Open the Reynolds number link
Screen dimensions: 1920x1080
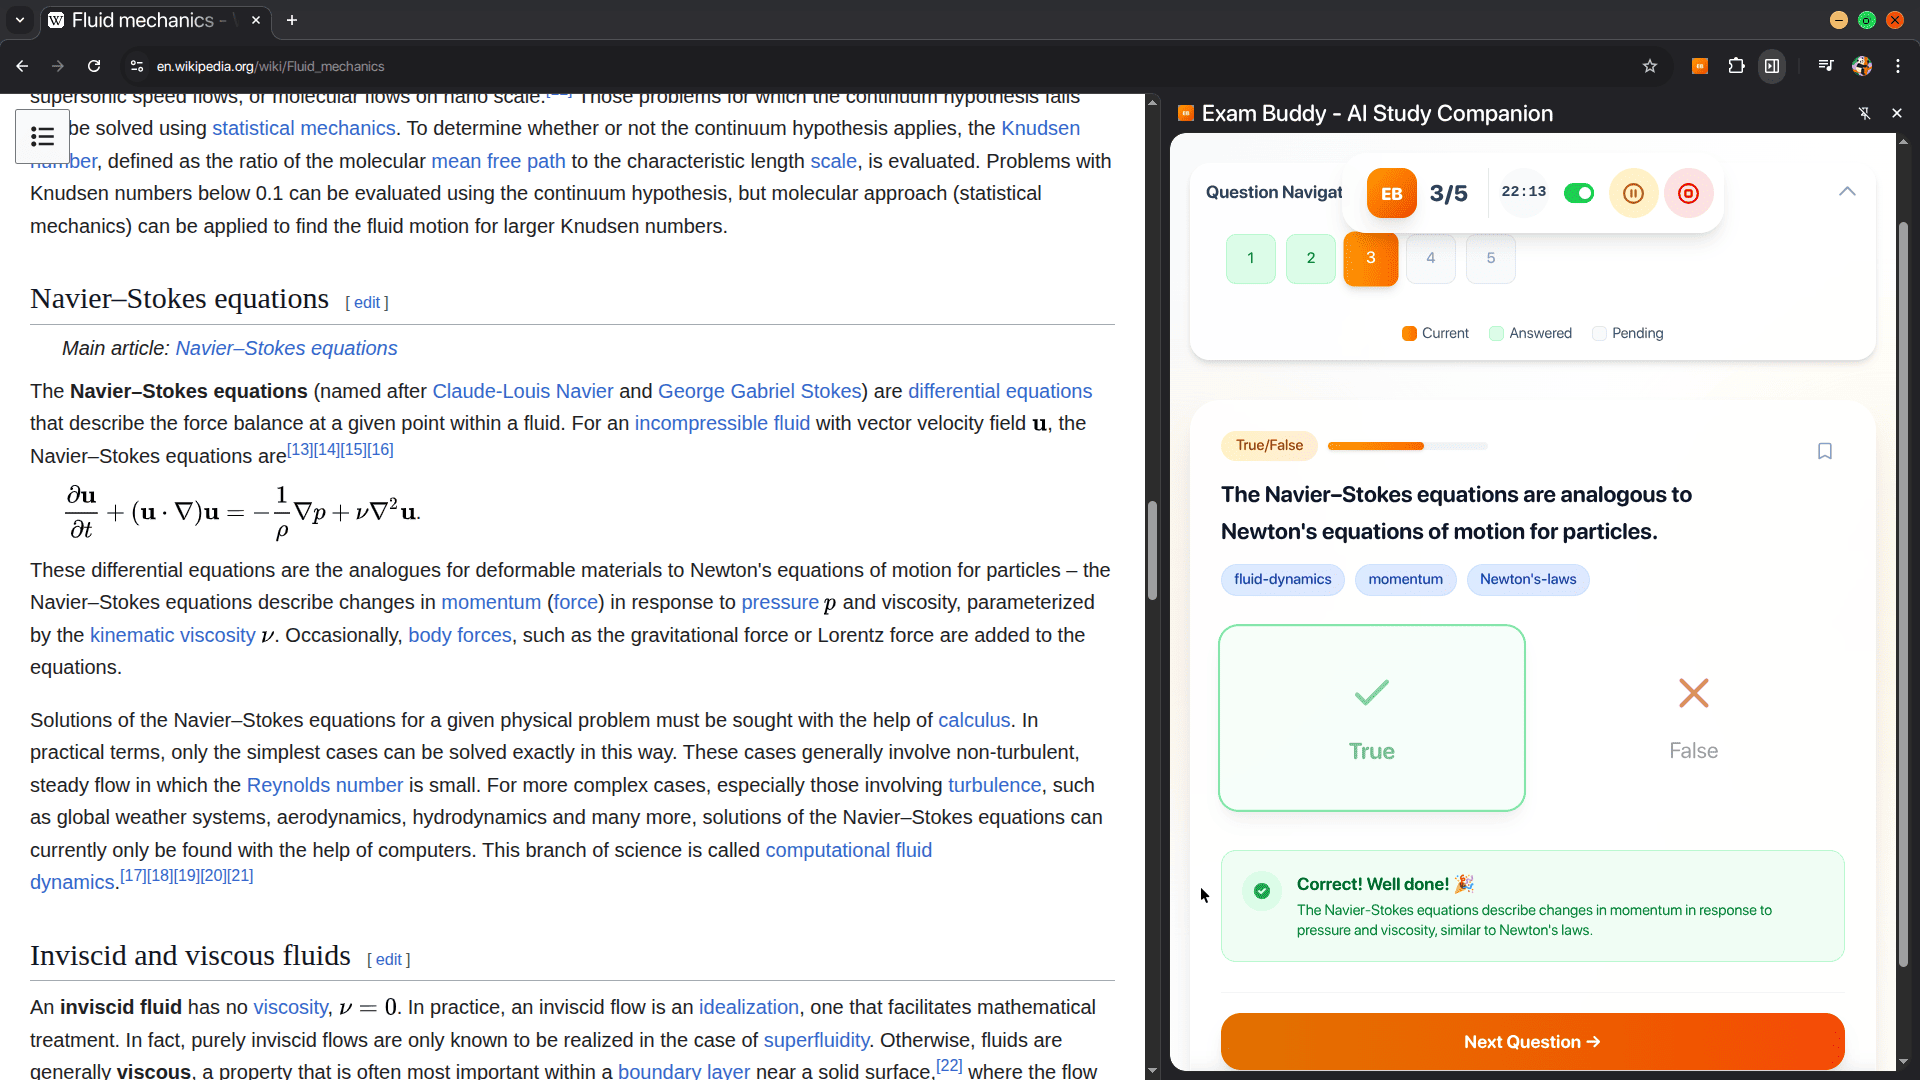click(x=324, y=785)
